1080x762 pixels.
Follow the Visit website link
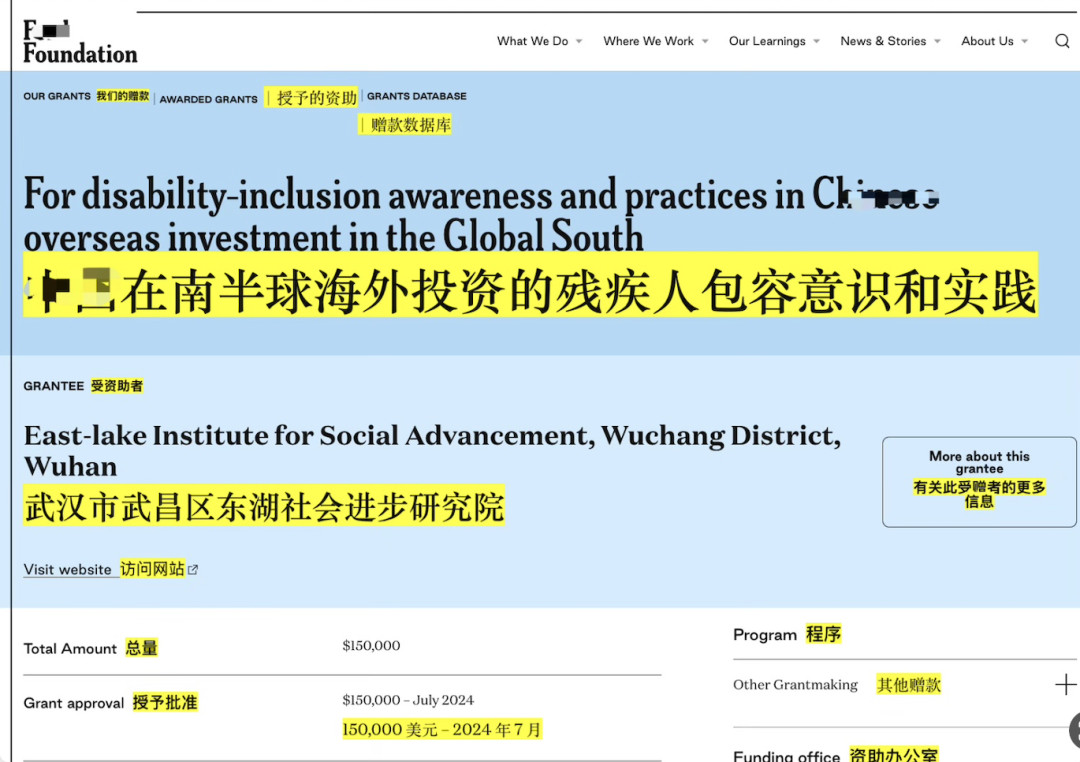point(68,570)
